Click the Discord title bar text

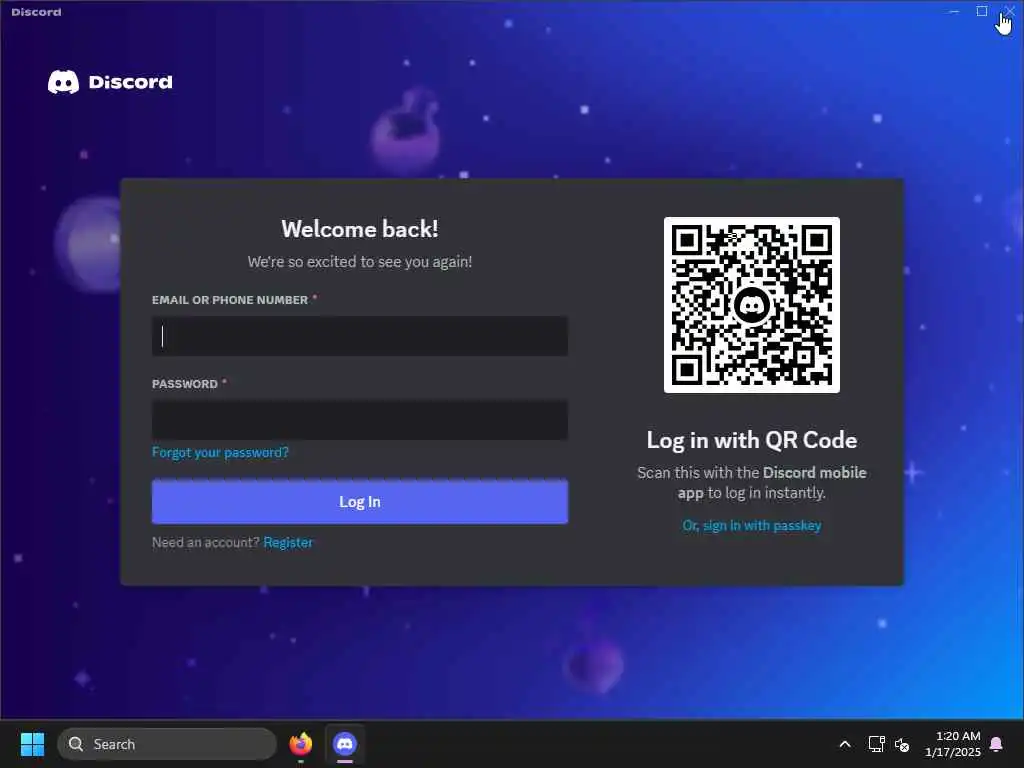37,12
